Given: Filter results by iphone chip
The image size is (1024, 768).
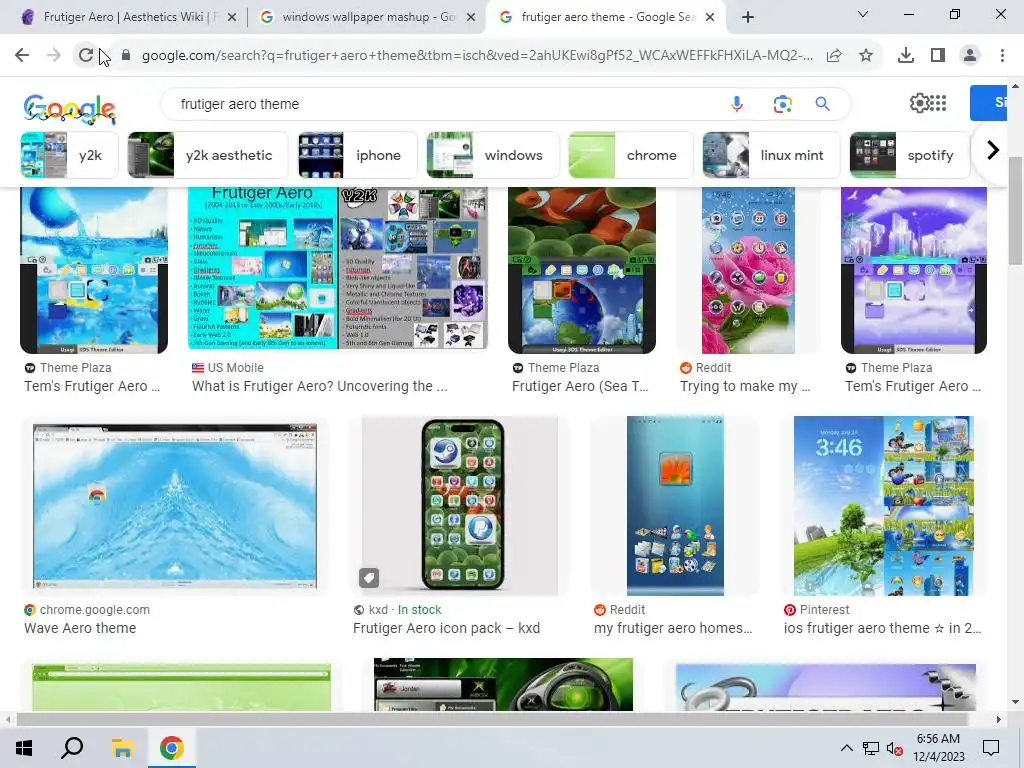Looking at the screenshot, I should click(x=357, y=155).
